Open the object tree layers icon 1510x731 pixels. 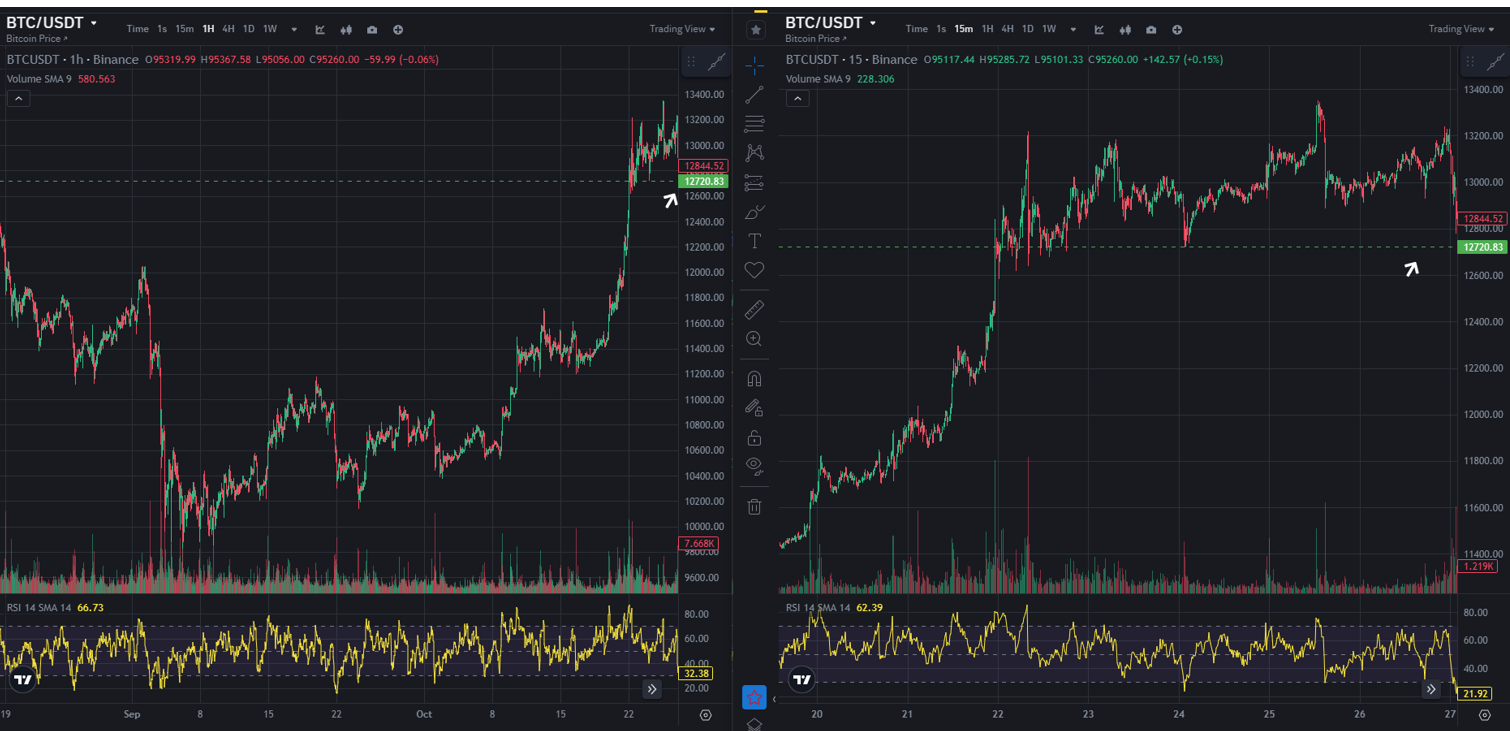click(754, 724)
